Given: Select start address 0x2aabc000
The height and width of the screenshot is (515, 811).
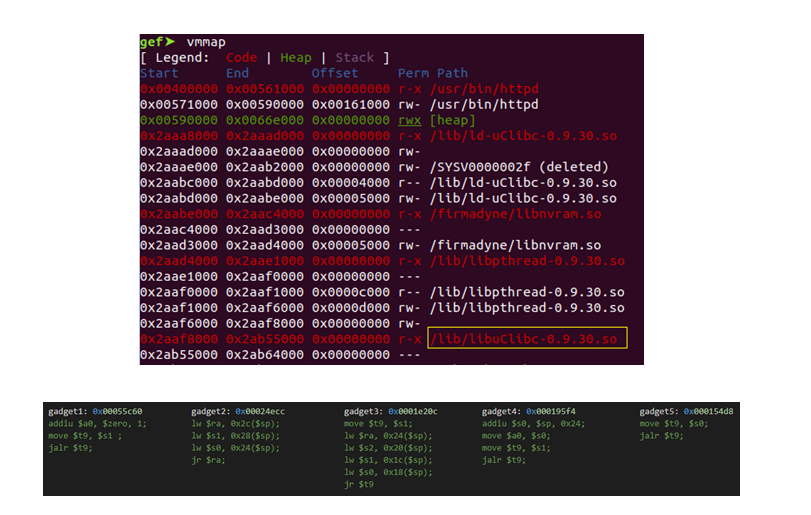Looking at the screenshot, I should click(178, 183).
